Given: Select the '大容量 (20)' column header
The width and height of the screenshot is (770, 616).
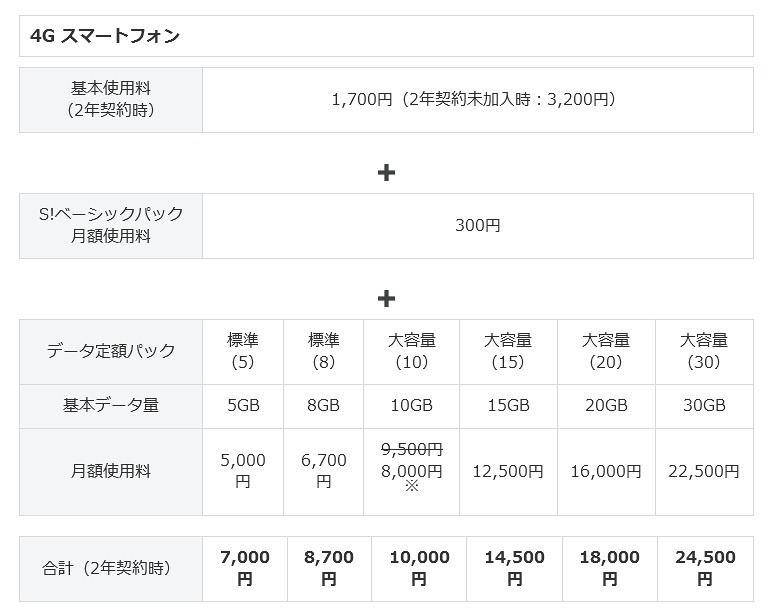Looking at the screenshot, I should [x=606, y=352].
